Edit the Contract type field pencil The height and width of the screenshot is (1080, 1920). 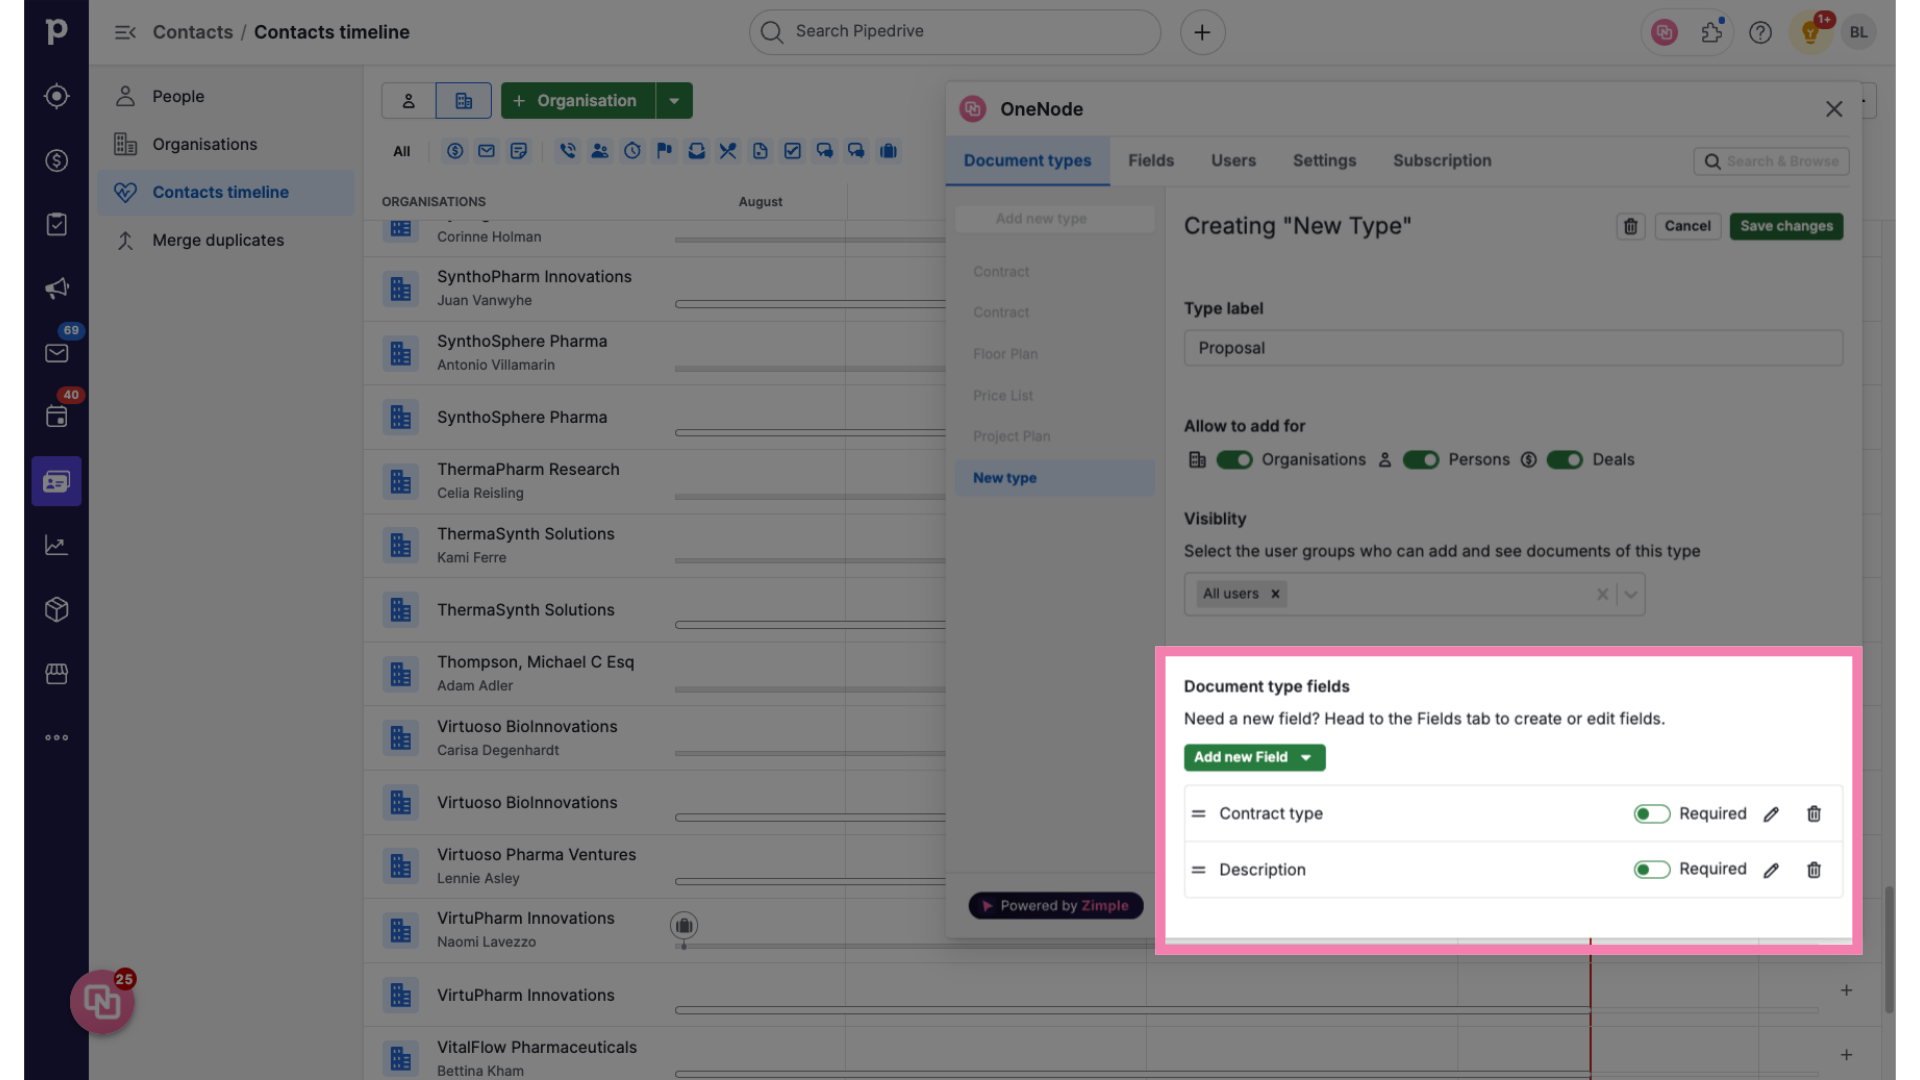(x=1771, y=814)
